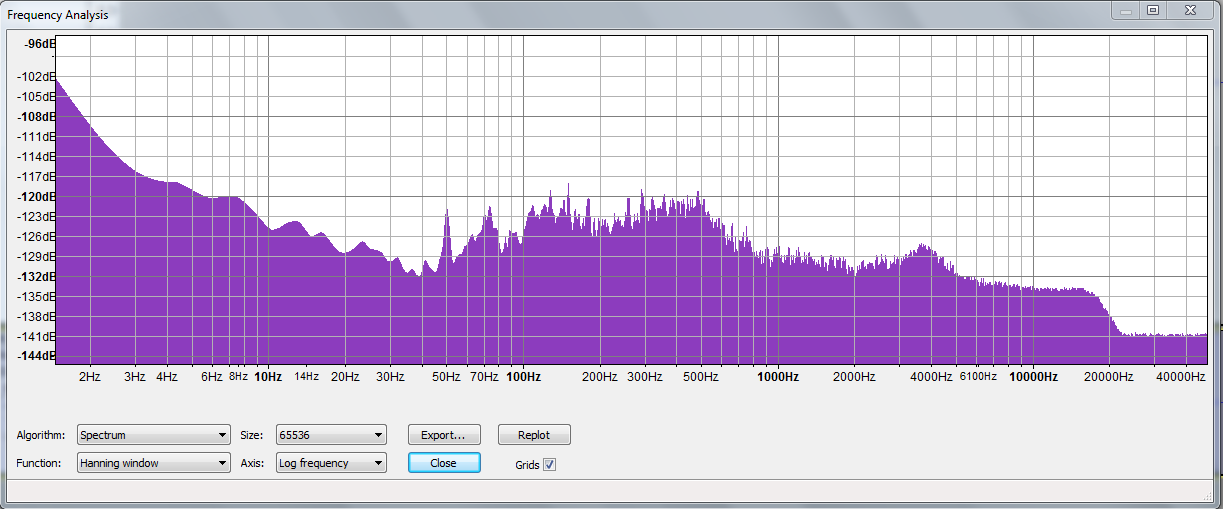Click the -132dB level label

(x=38, y=277)
